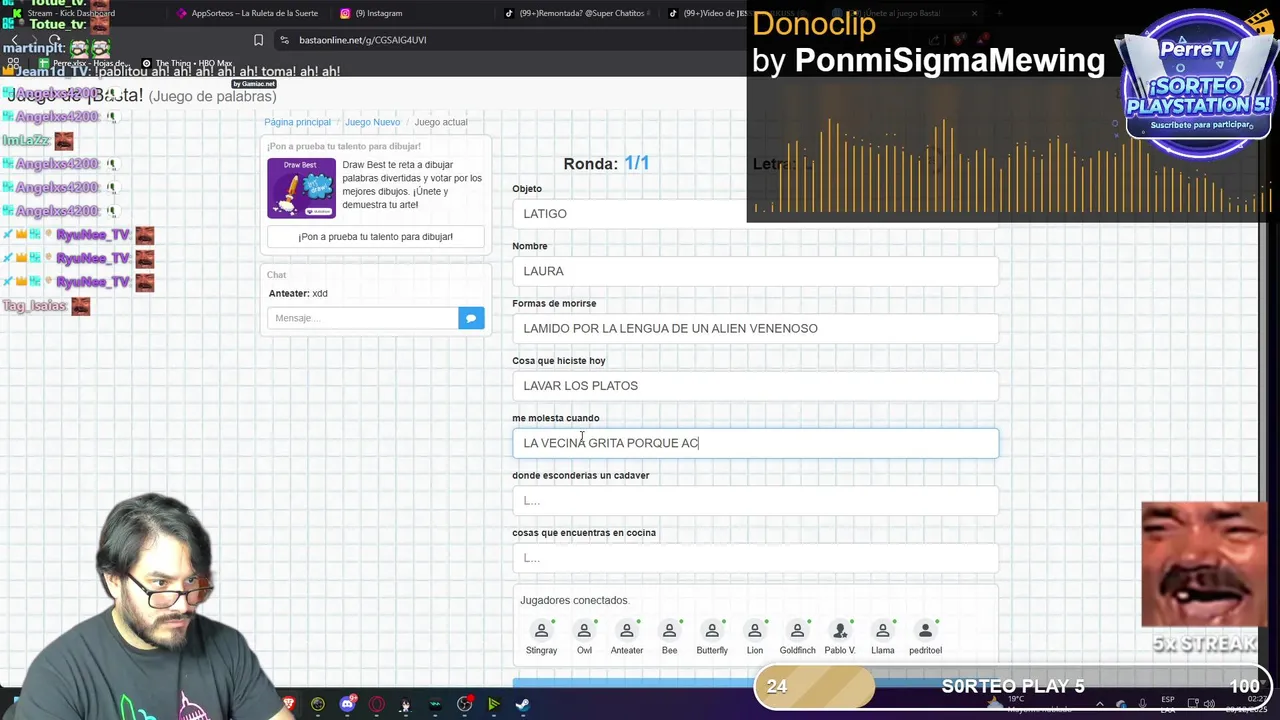Click the 'Anteater: xdd' chat message

tap(298, 293)
